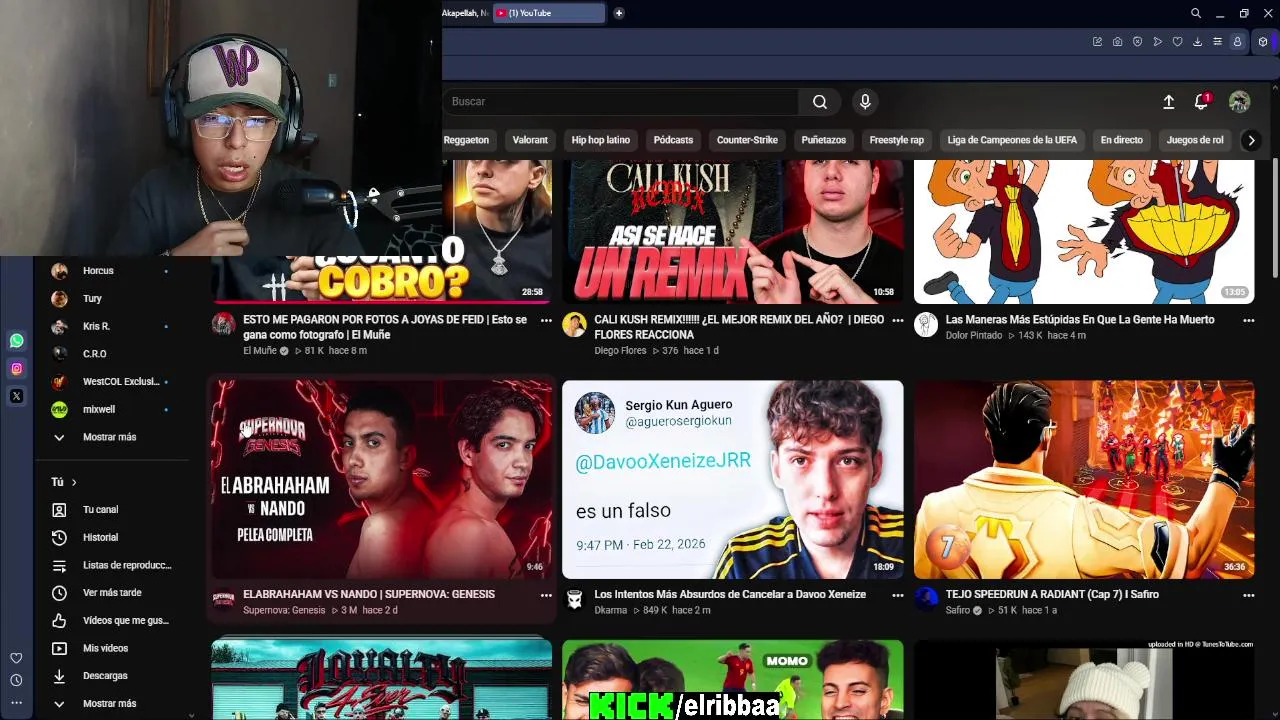
Task: Open options menu for Davoo Xeneize video
Action: pyautogui.click(x=897, y=595)
